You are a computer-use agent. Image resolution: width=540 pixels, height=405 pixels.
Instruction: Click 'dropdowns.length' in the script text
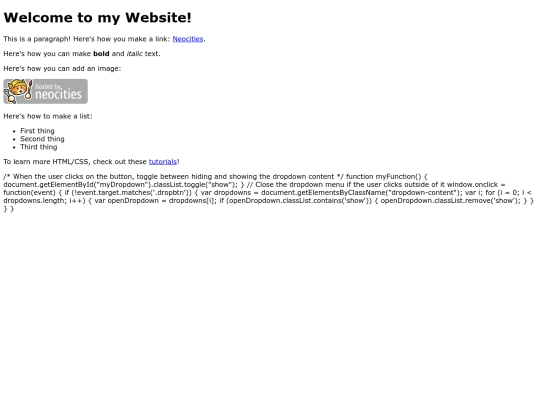coord(30,201)
